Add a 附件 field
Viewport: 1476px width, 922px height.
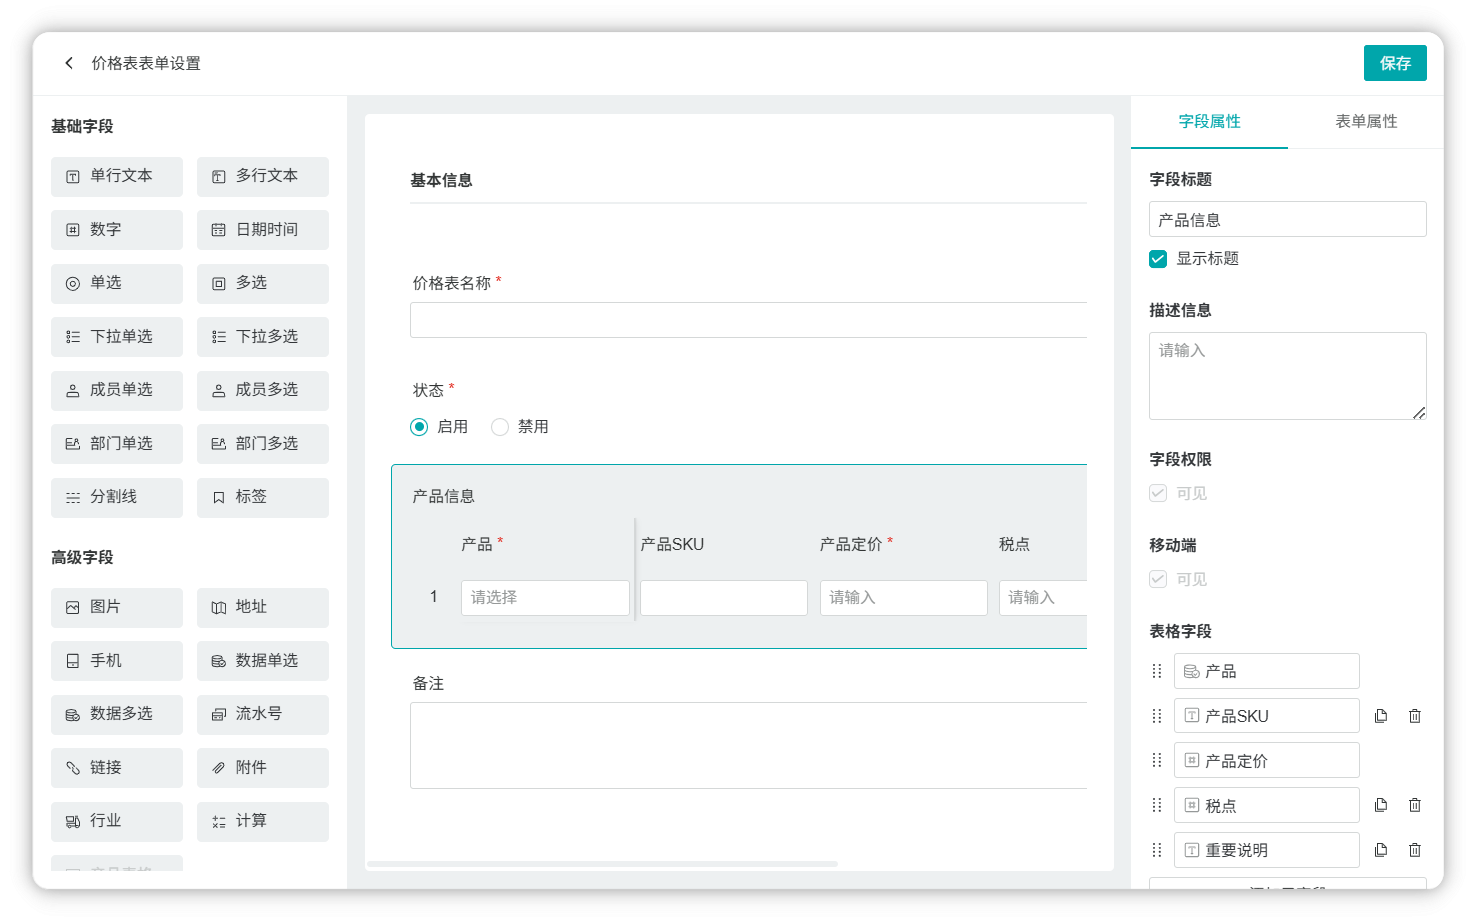point(263,768)
